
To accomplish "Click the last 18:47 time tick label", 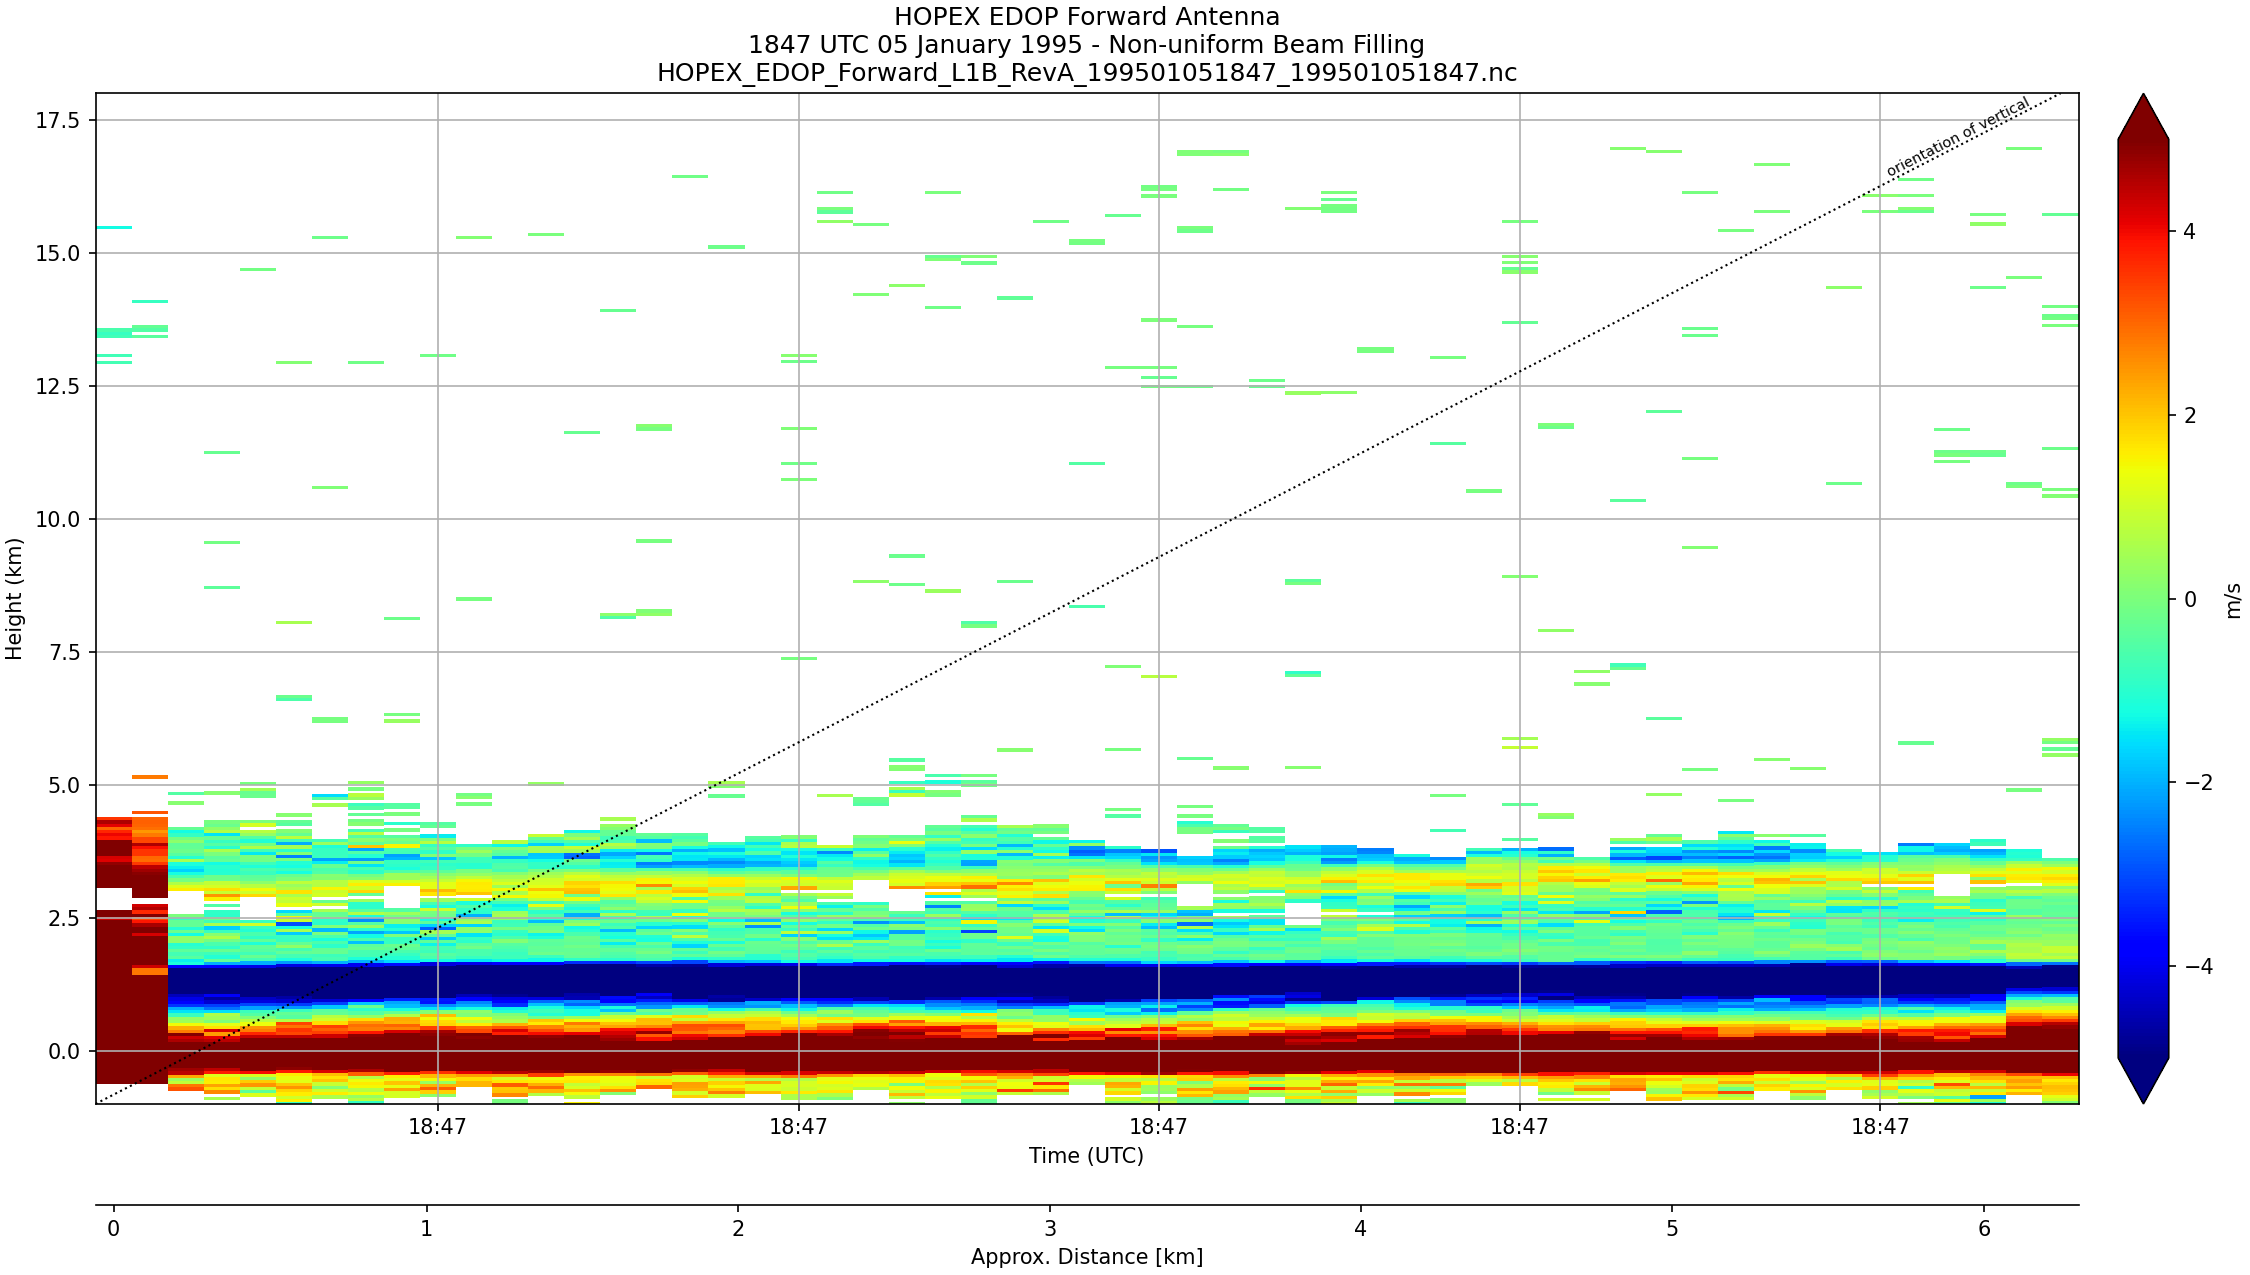I will 1879,1127.
